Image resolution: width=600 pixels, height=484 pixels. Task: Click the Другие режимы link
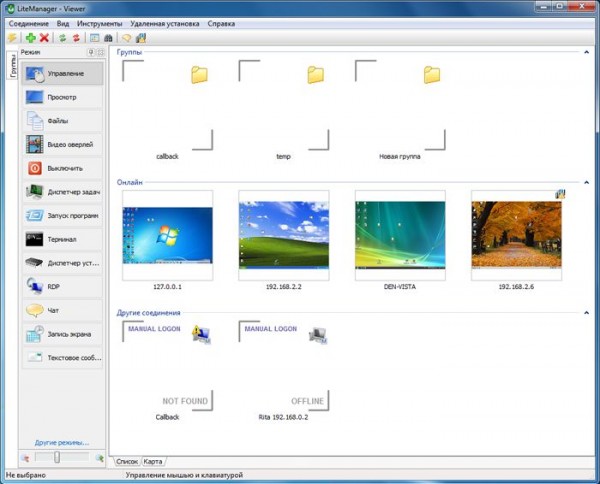(x=62, y=441)
